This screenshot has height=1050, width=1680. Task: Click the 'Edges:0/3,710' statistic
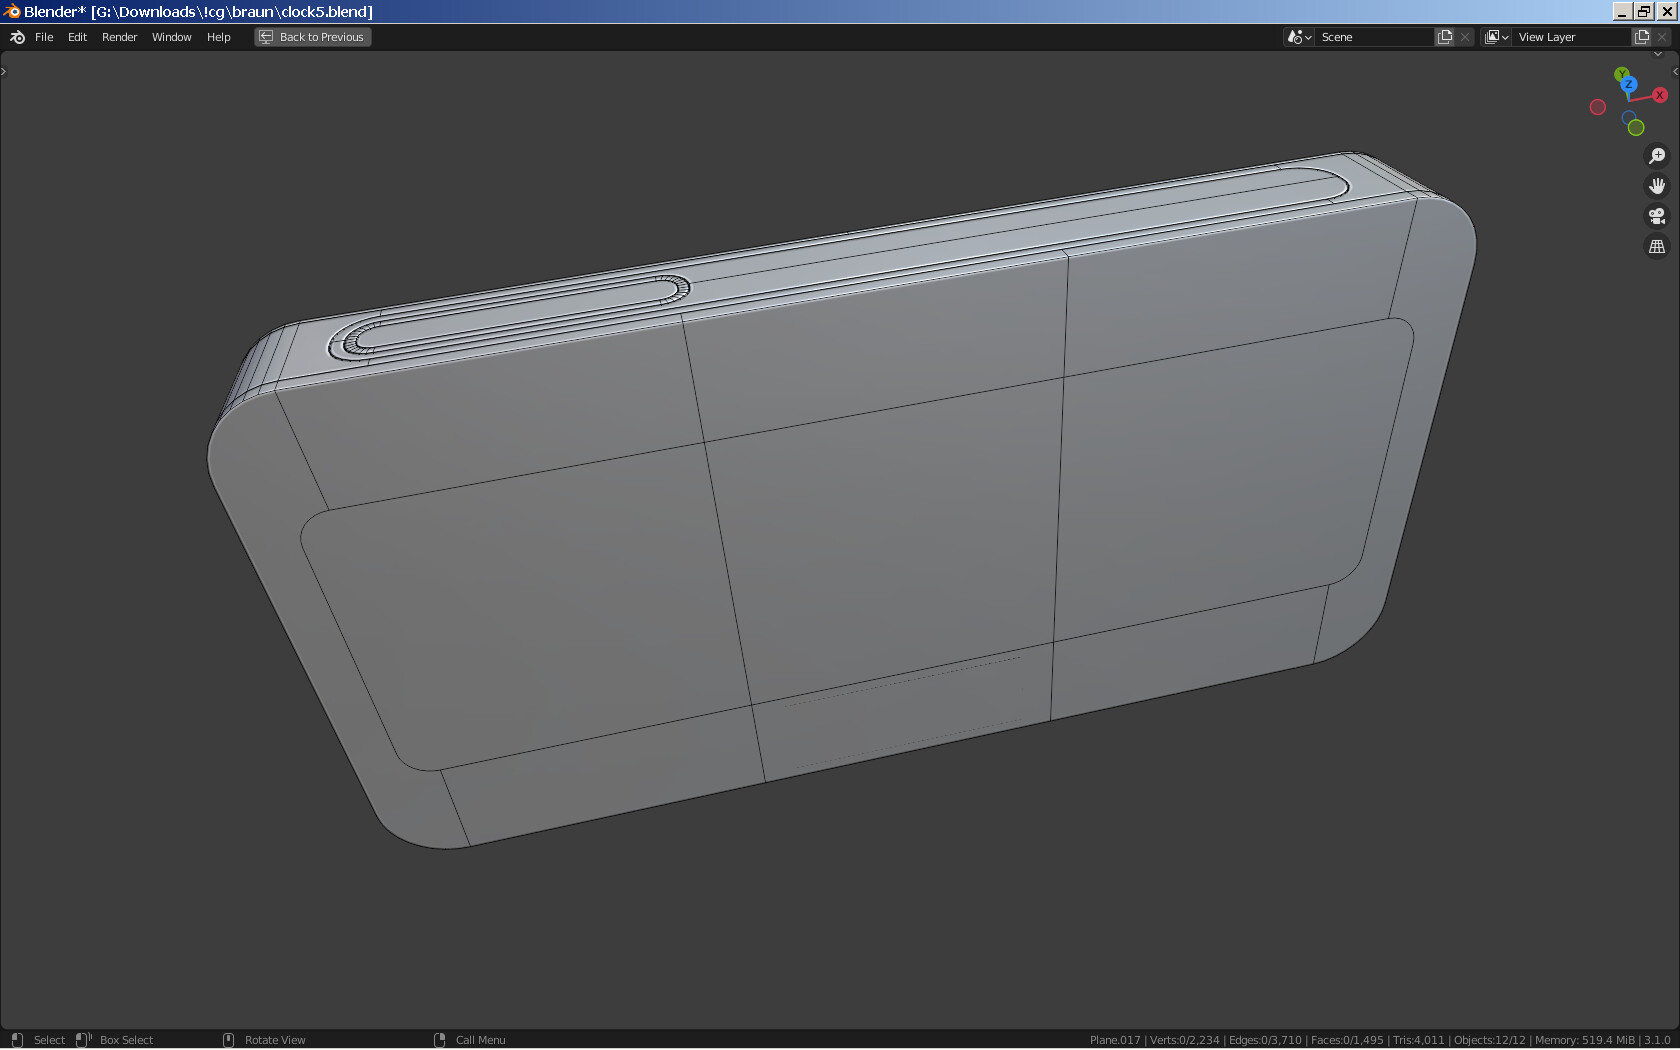[x=1265, y=1040]
